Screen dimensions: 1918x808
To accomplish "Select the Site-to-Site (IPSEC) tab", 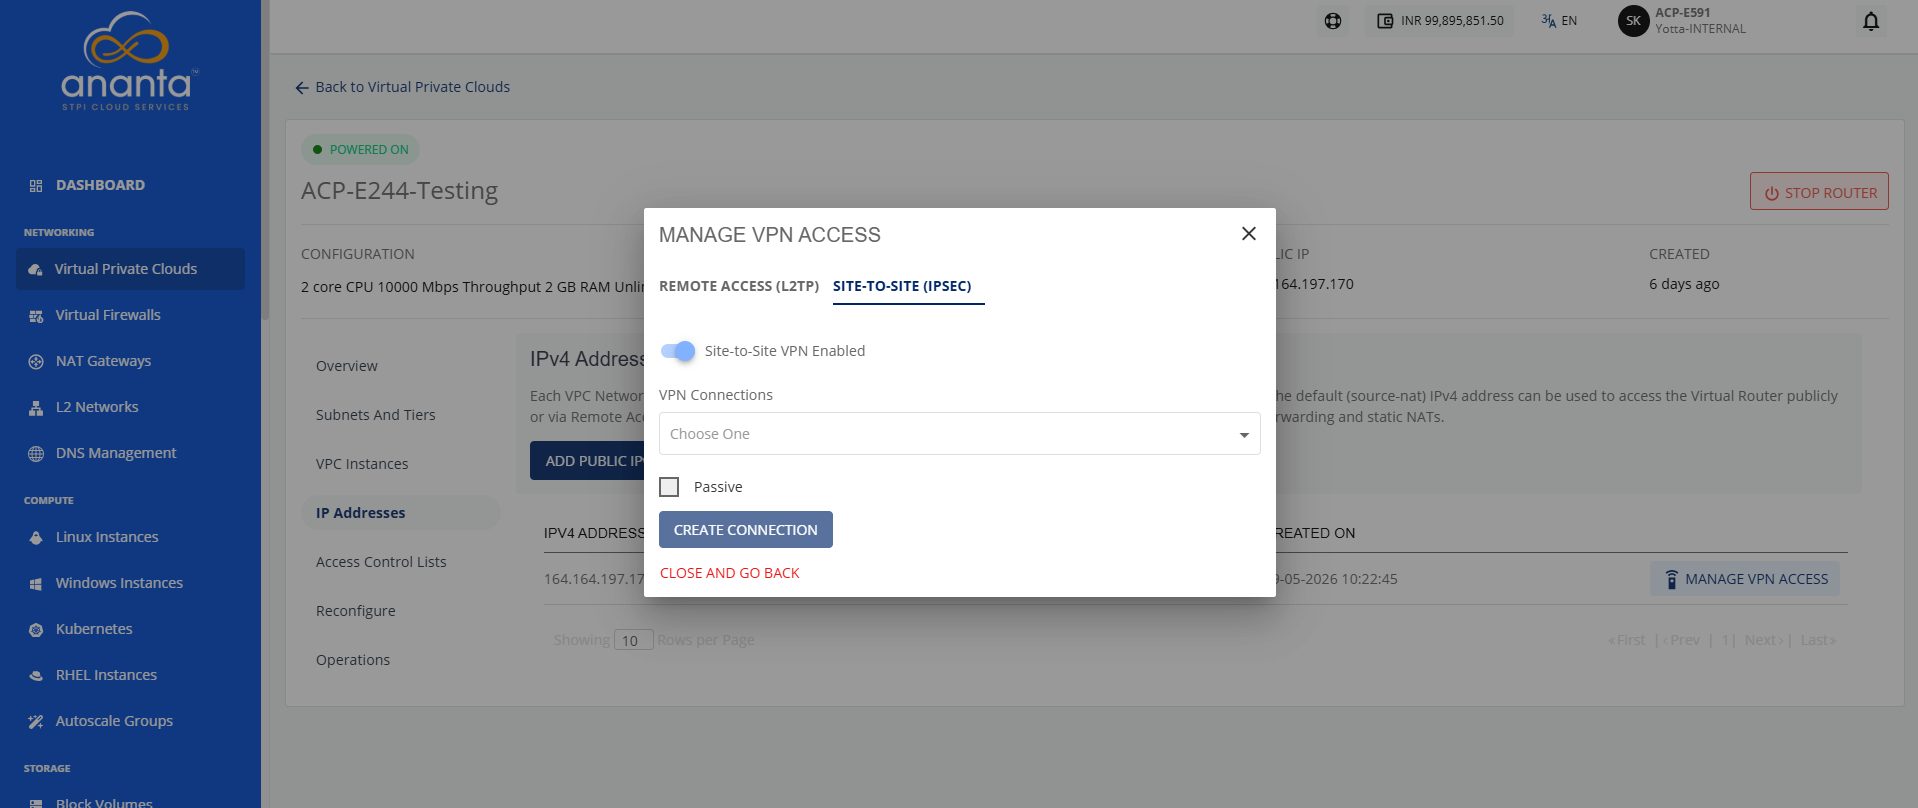I will pyautogui.click(x=902, y=286).
